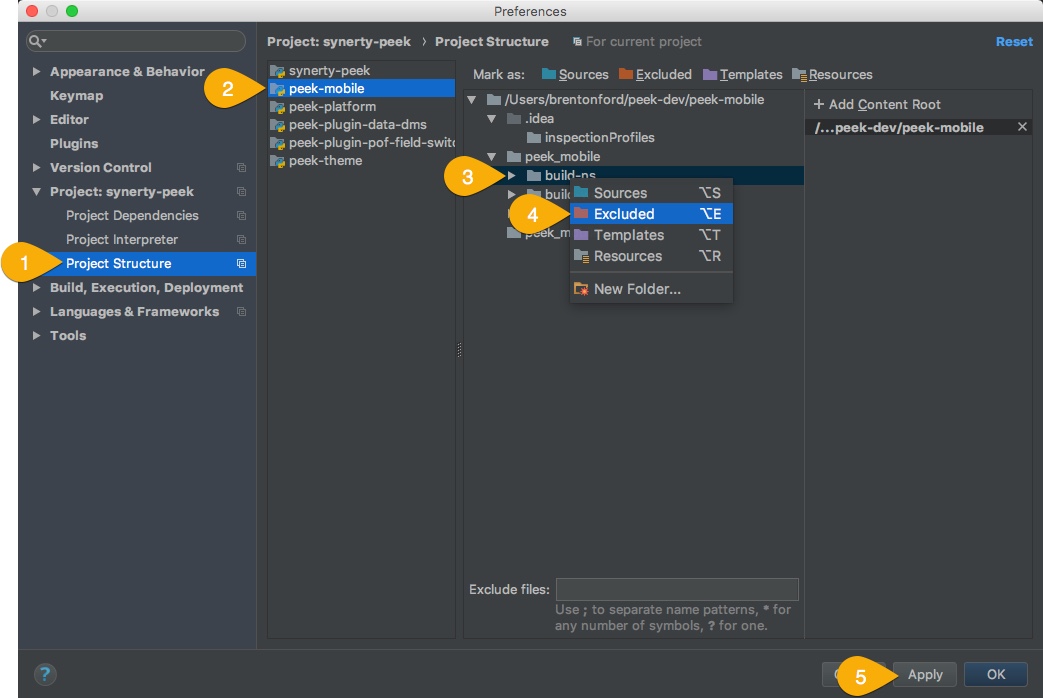Image resolution: width=1043 pixels, height=698 pixels.
Task: Collapse the .idea folder in tree
Action: 492,118
